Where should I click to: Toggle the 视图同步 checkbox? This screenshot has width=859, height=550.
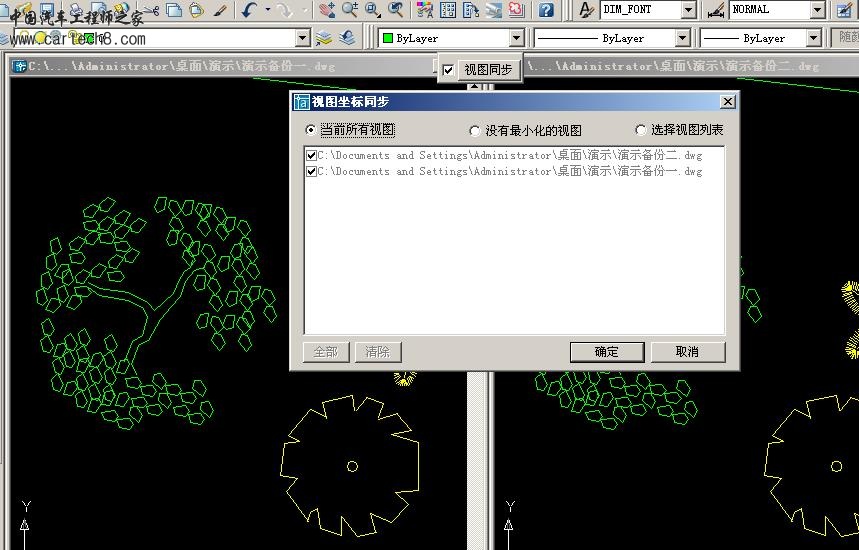coord(448,70)
